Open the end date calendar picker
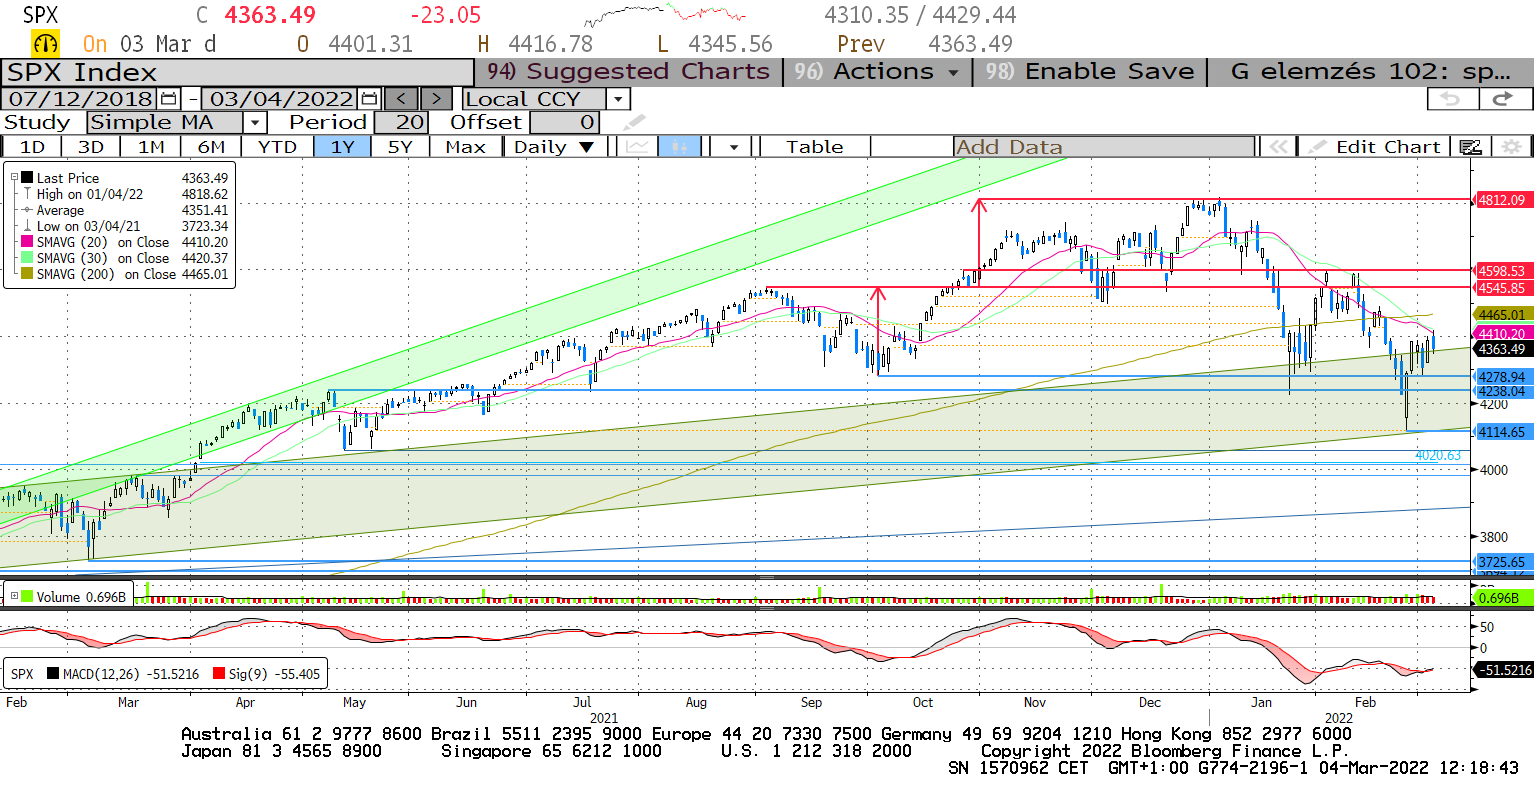This screenshot has width=1534, height=812. click(369, 99)
